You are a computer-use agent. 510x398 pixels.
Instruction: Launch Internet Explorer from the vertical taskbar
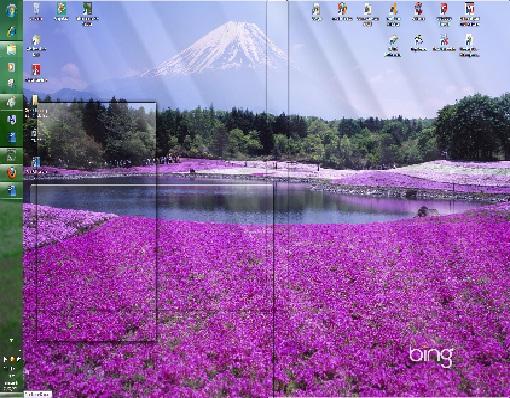coord(11,32)
